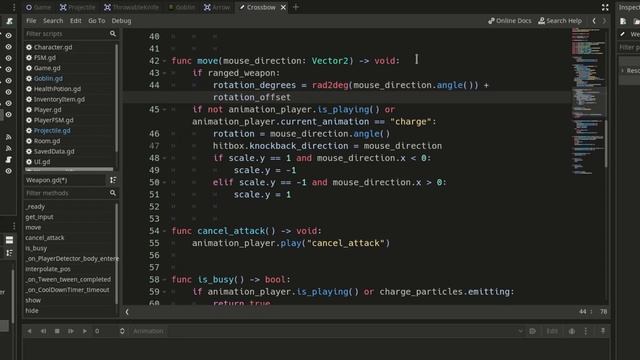This screenshot has height=360, width=640.
Task: Open Room.gd in the script list
Action: [x=47, y=141]
